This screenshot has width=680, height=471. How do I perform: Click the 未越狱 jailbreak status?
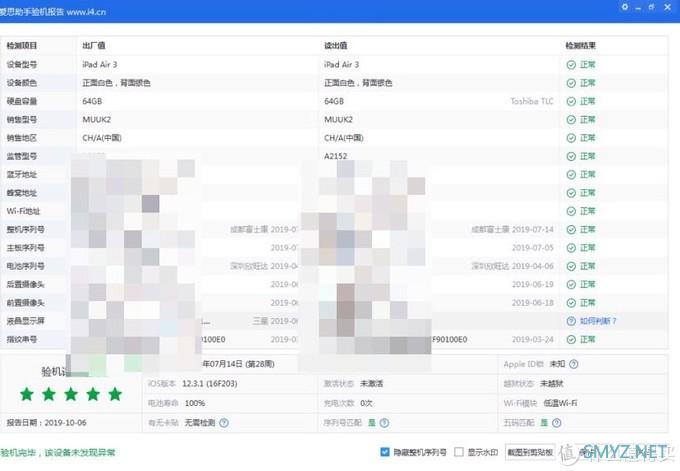click(552, 383)
